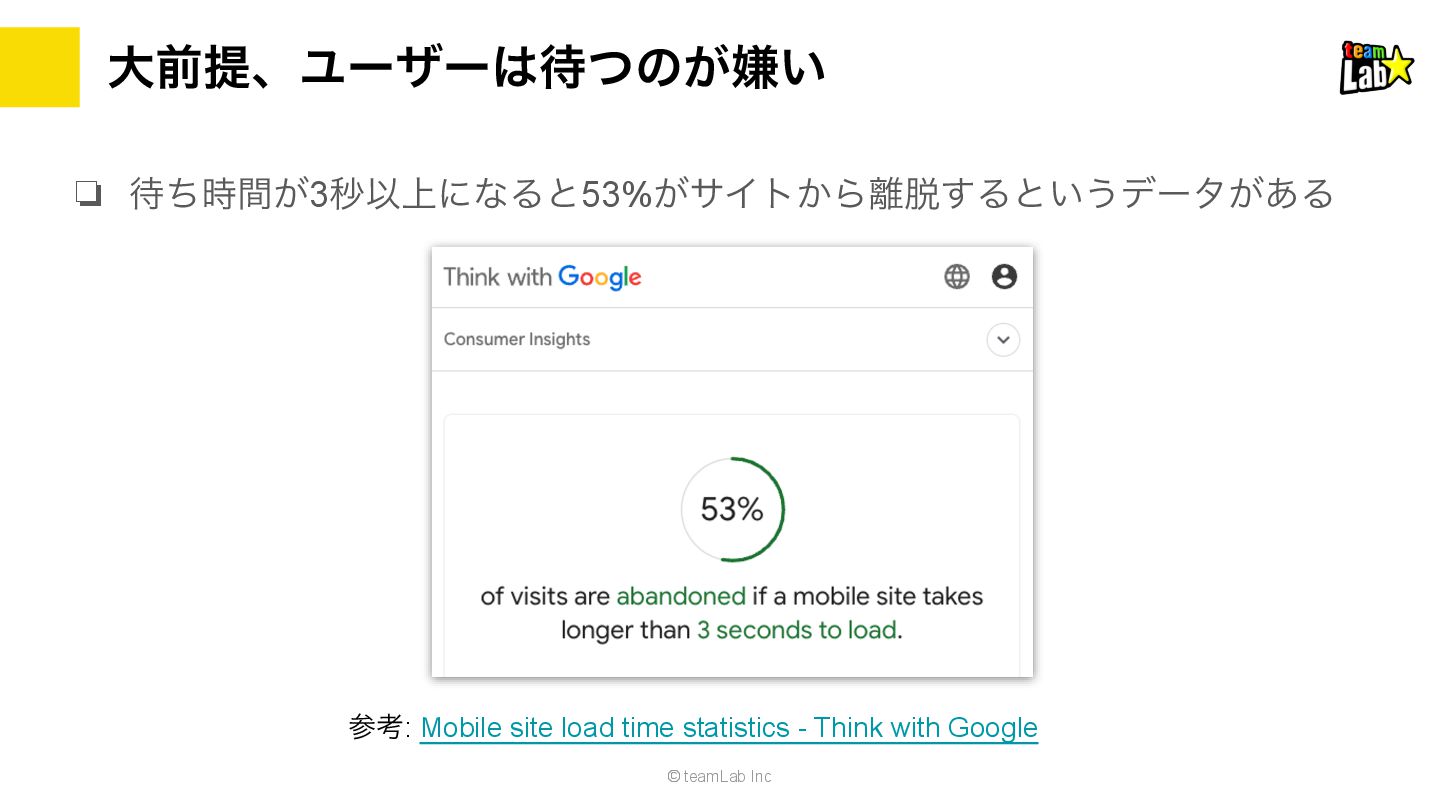
Task: Open Mobile site load time statistics link
Action: (729, 727)
